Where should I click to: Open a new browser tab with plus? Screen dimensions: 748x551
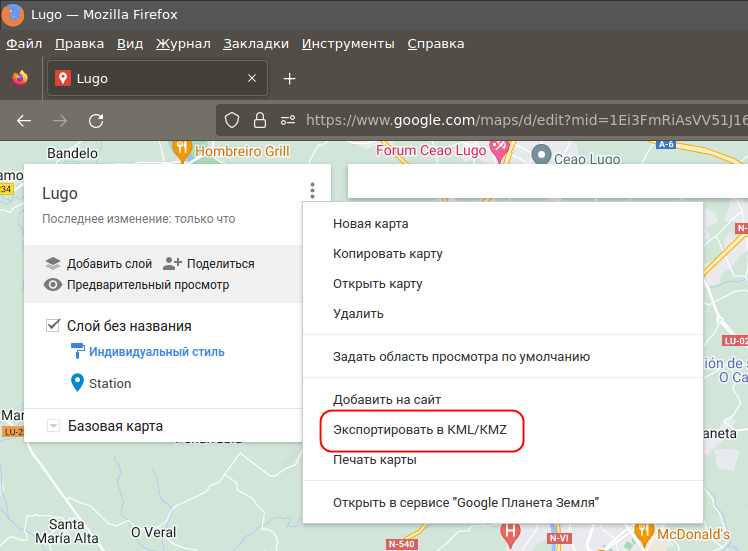click(290, 78)
